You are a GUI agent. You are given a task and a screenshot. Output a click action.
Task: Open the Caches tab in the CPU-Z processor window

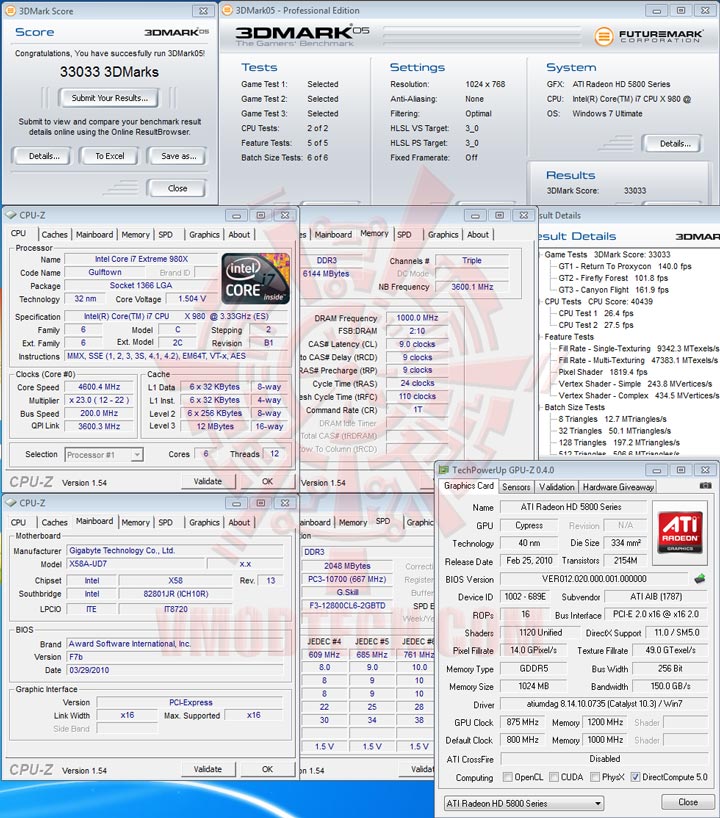(54, 235)
